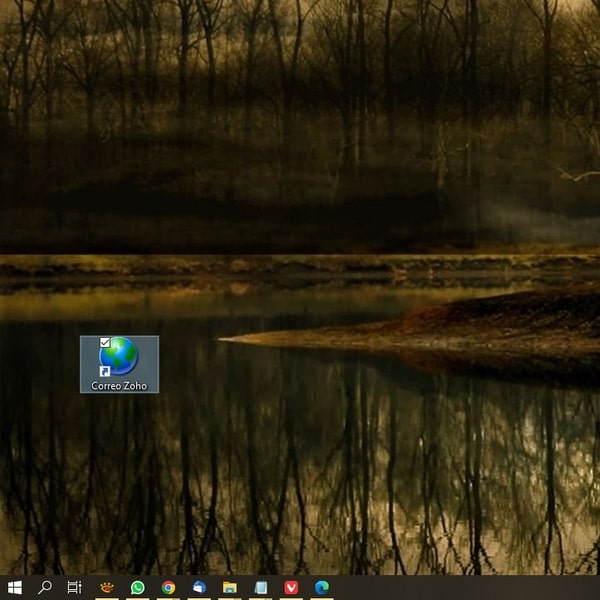Screen dimensions: 600x600
Task: Switch to Vivaldi browser in the taskbar
Action: click(291, 587)
